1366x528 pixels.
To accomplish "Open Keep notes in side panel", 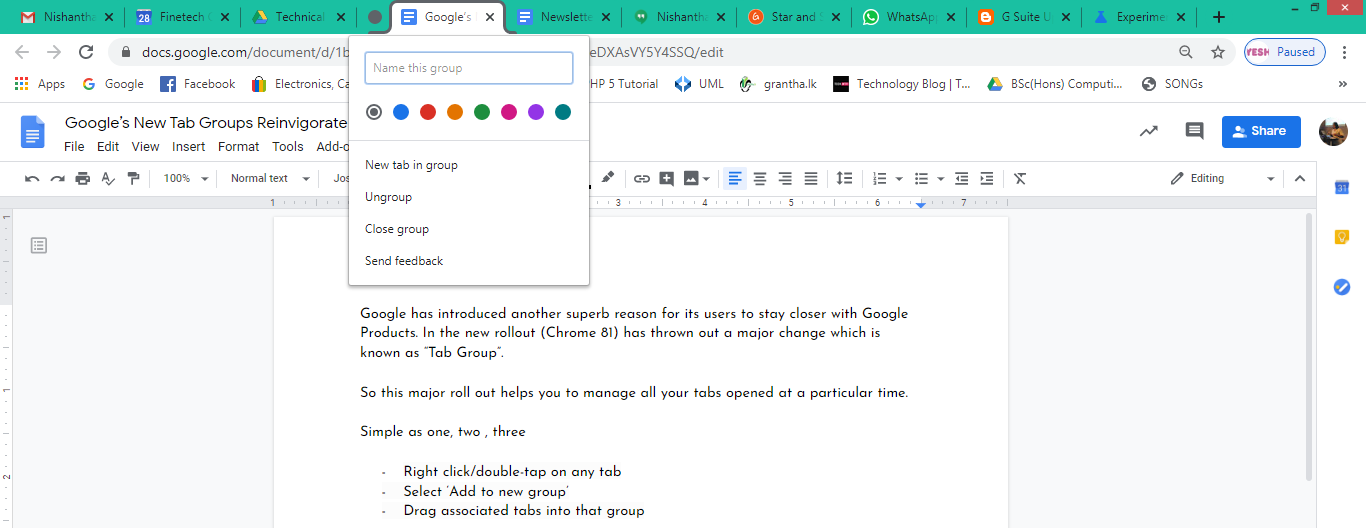I will pos(1342,237).
